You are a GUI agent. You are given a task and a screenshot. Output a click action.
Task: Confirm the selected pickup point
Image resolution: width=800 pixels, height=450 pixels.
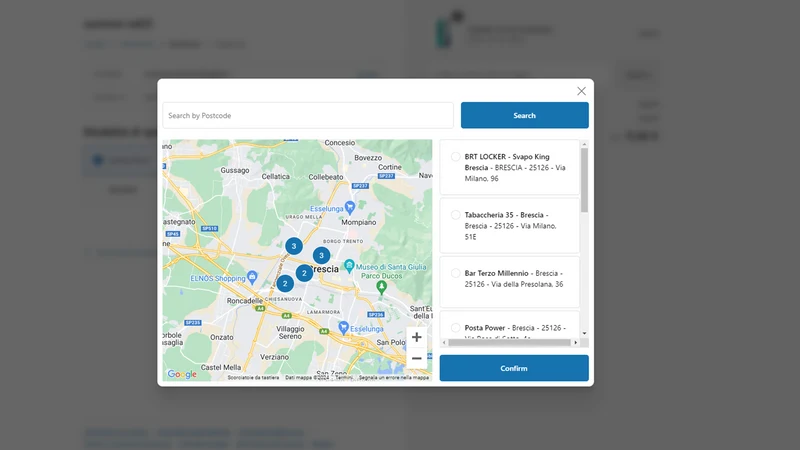[x=514, y=368]
